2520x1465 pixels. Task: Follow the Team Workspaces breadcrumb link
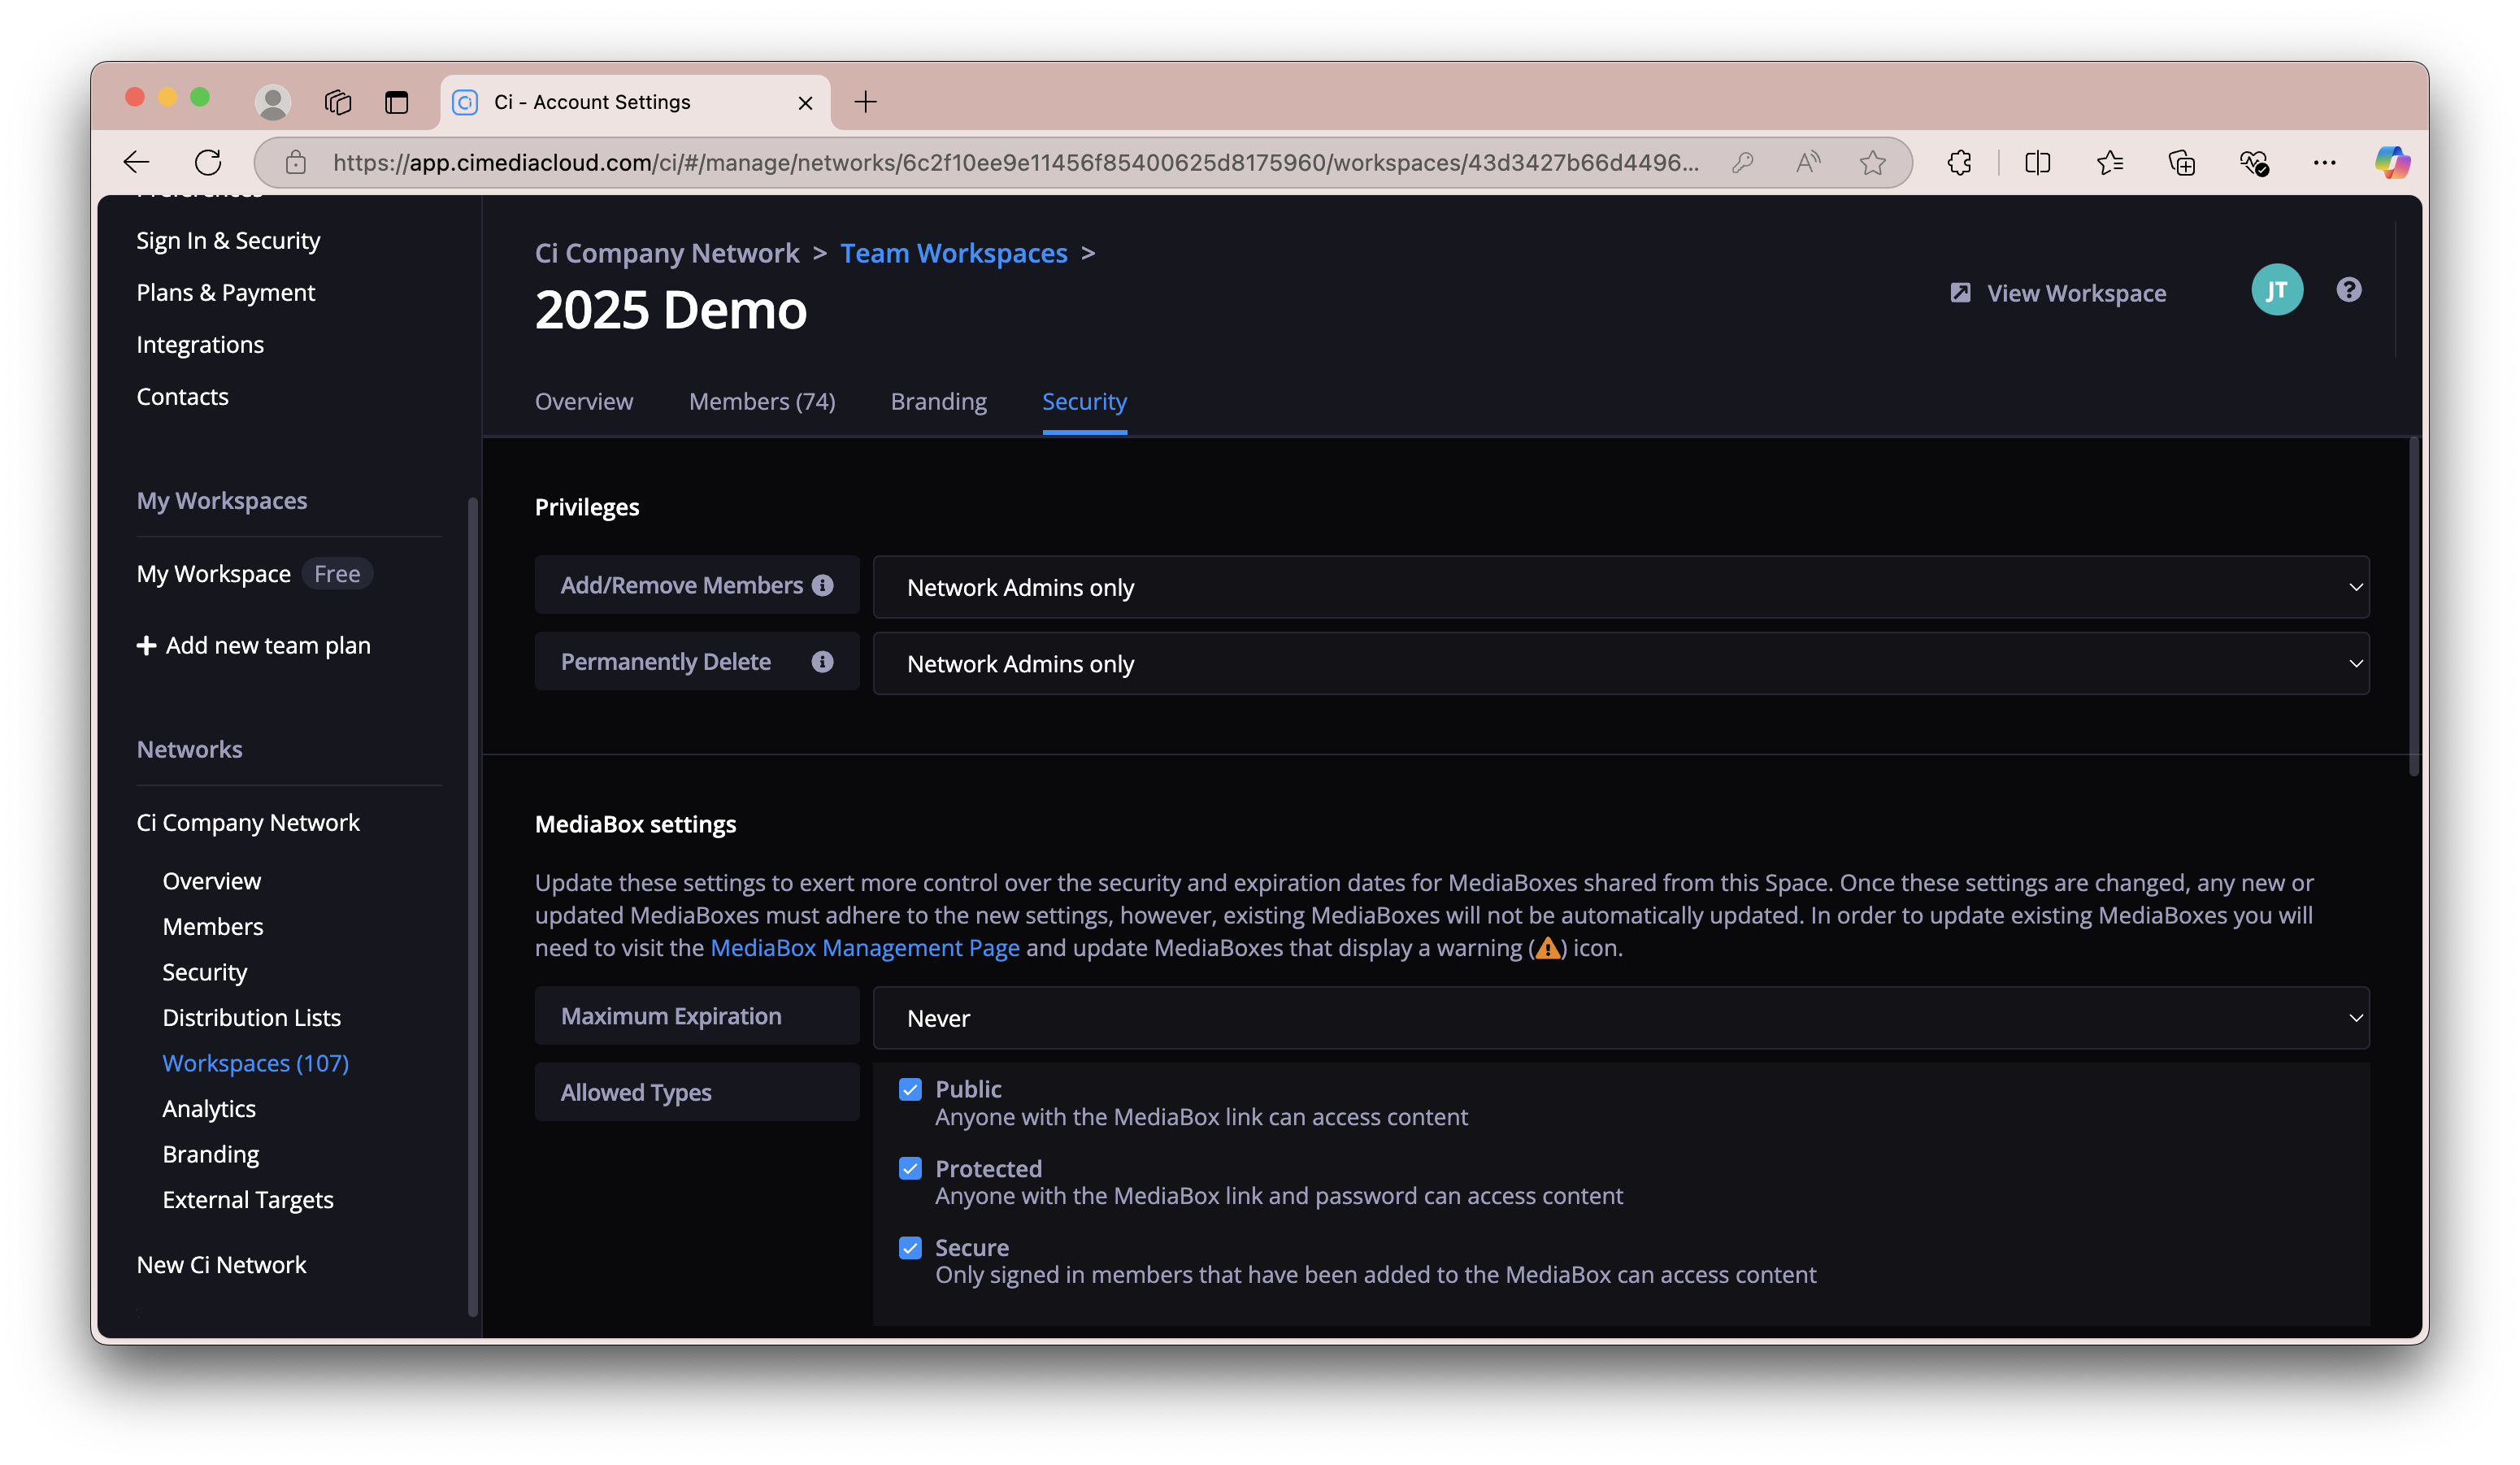pos(954,253)
